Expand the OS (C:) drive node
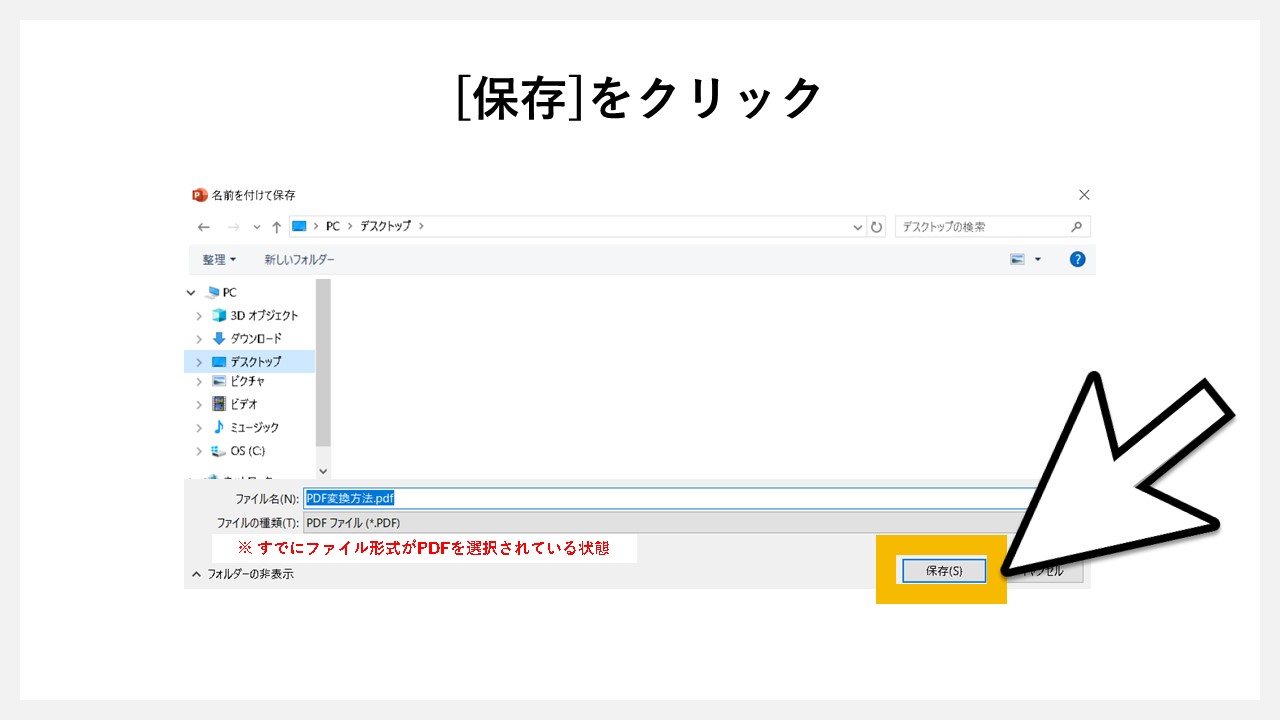Viewport: 1280px width, 720px height. click(x=199, y=450)
